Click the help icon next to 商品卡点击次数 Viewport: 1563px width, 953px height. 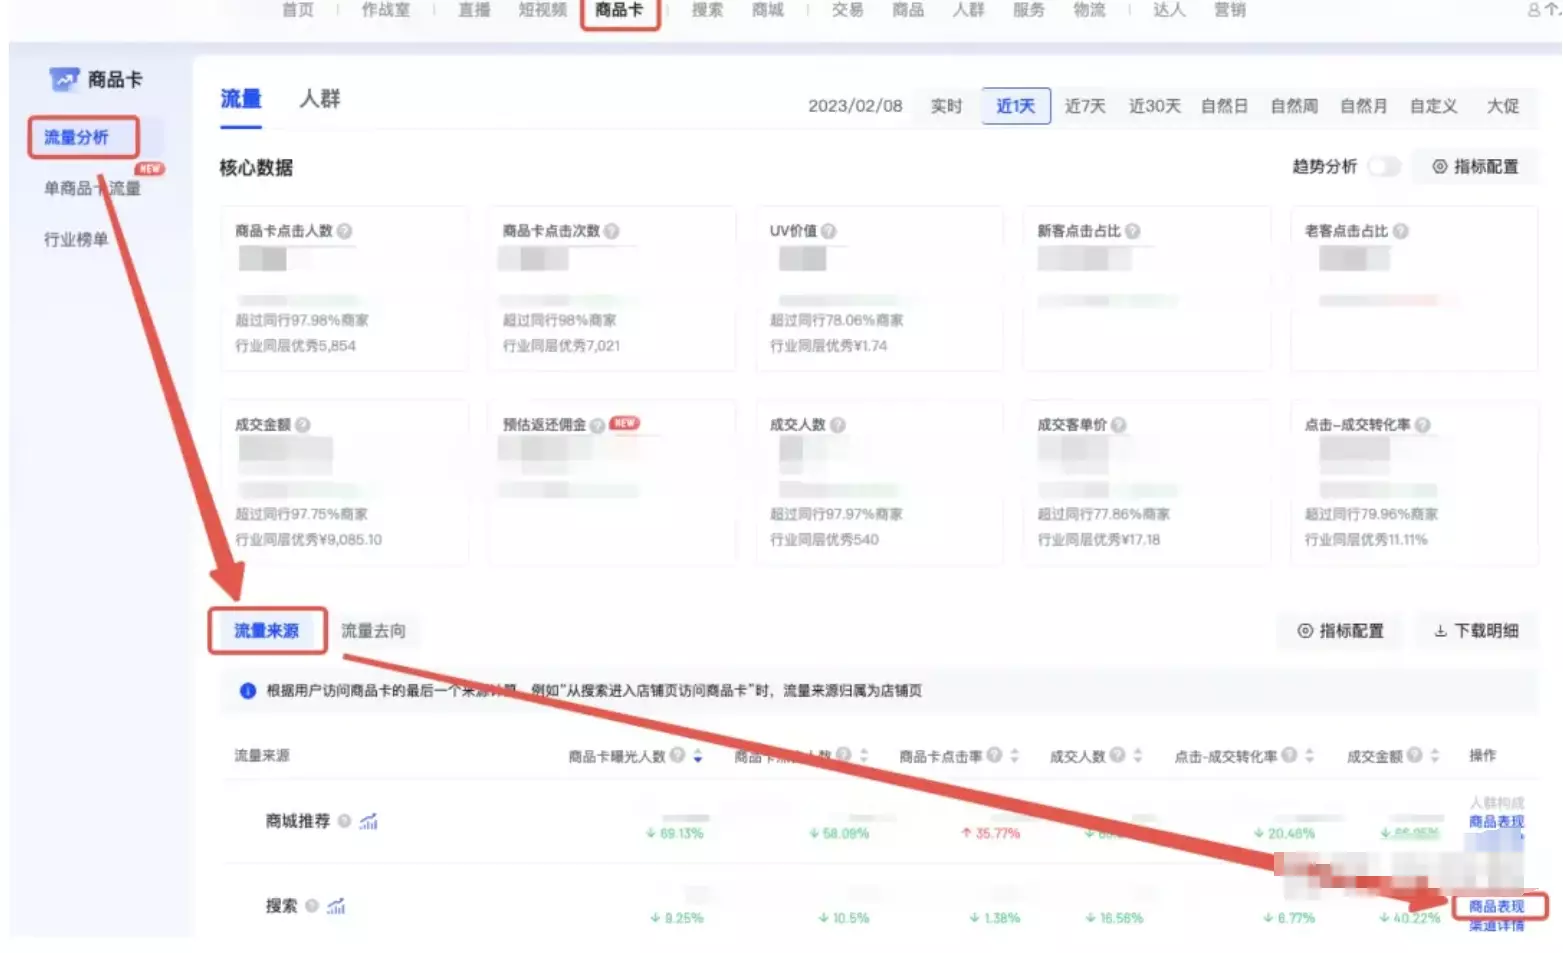click(x=612, y=231)
